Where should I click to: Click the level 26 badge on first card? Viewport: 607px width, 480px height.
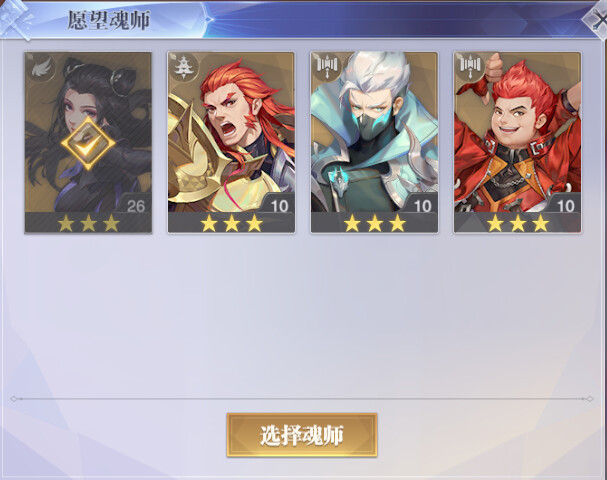[135, 206]
